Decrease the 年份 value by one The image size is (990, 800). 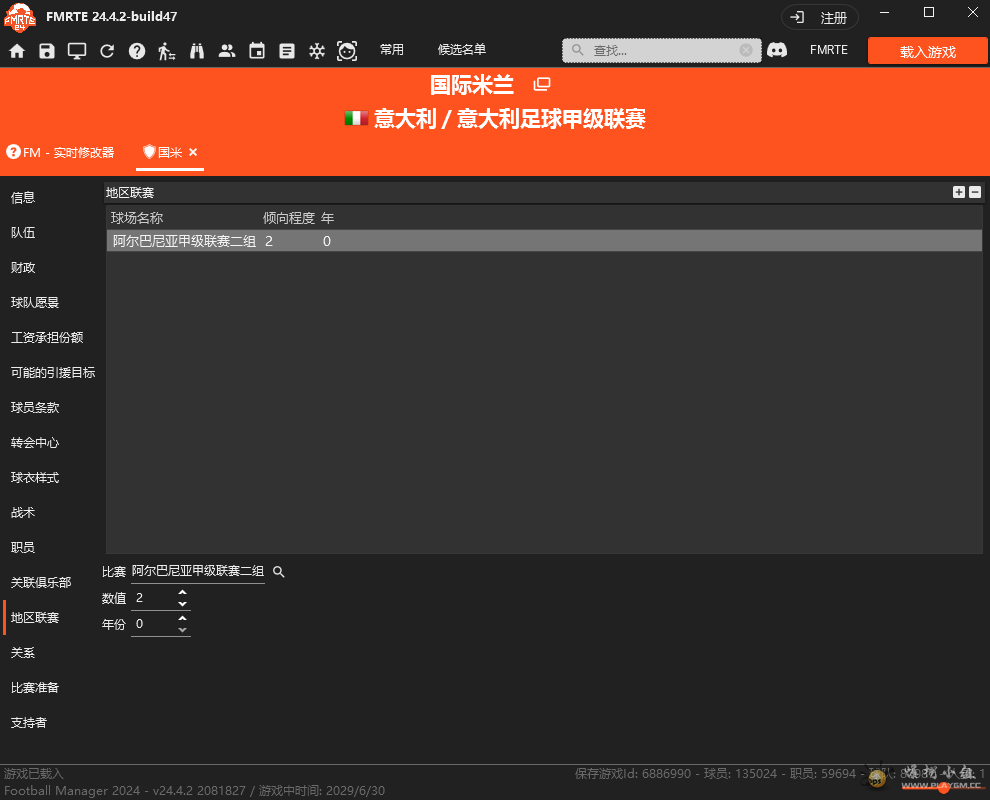[x=182, y=630]
